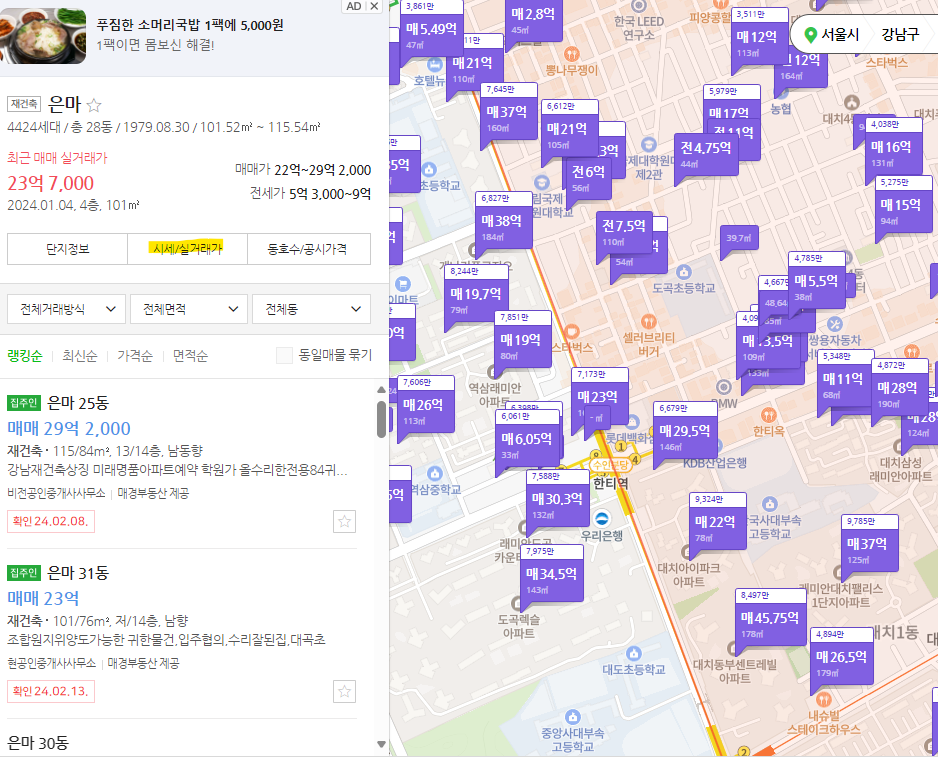938x757 pixels.
Task: Click recent sale price 23억 7,000
Action: 51,183
